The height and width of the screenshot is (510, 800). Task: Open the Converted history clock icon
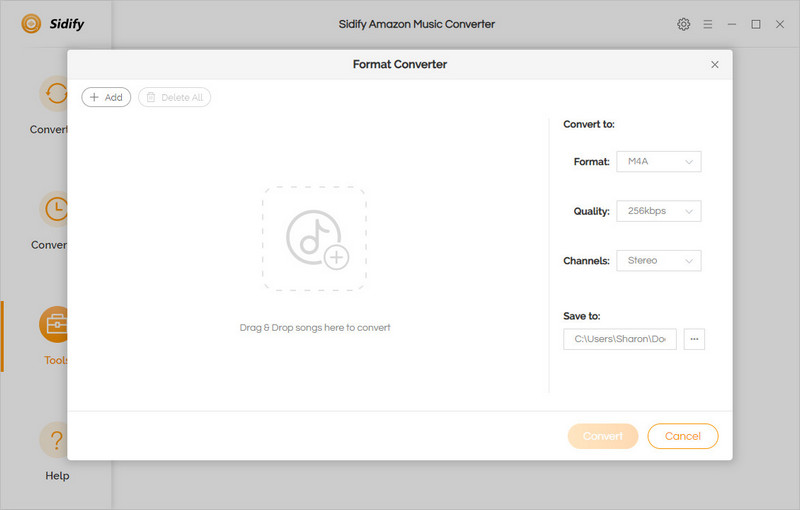(x=54, y=209)
